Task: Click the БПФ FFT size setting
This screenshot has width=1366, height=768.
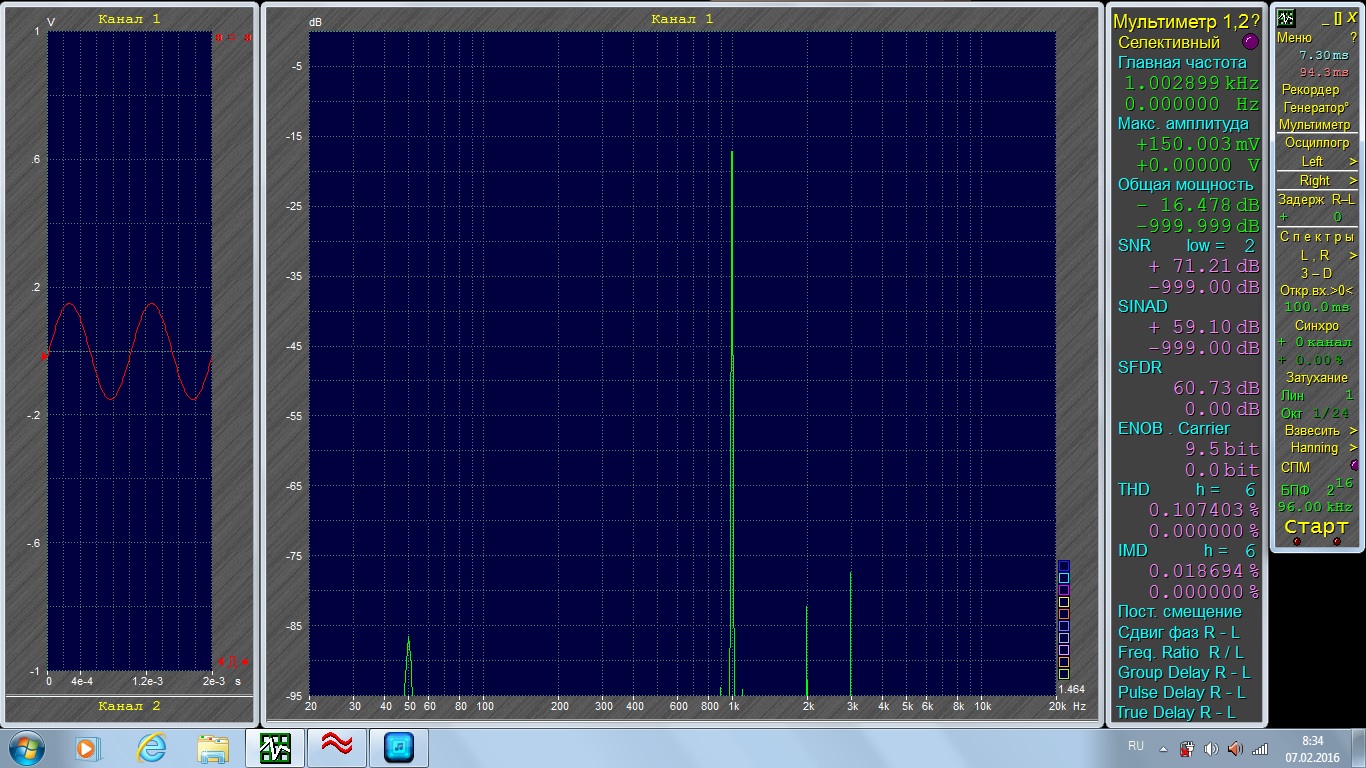Action: coord(1316,488)
